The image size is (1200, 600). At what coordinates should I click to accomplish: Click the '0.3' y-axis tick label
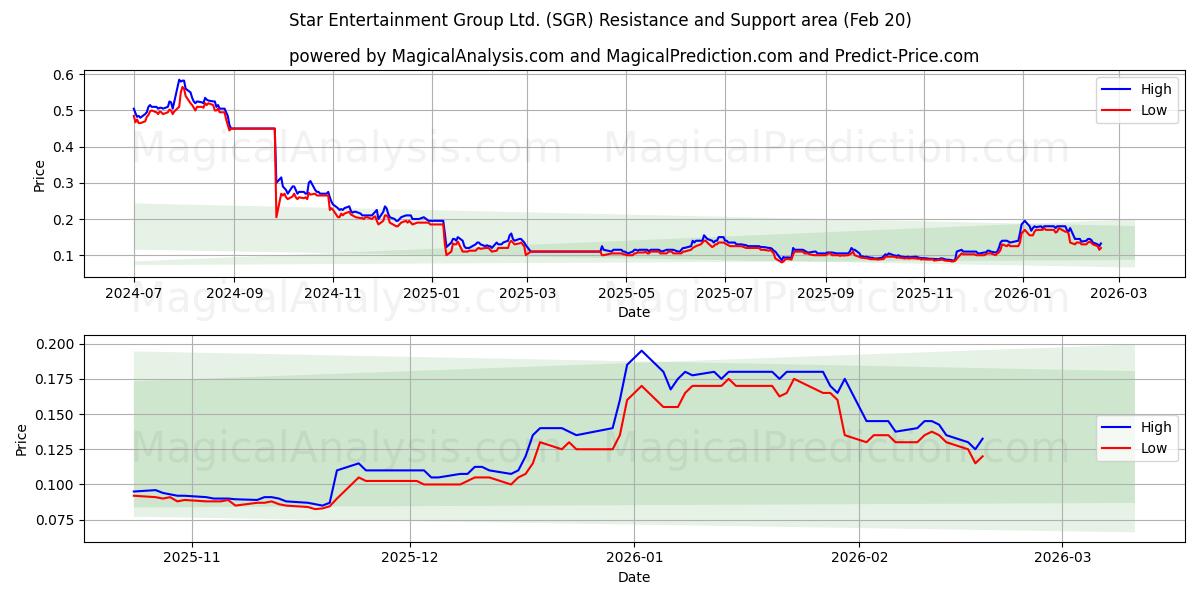(x=64, y=183)
